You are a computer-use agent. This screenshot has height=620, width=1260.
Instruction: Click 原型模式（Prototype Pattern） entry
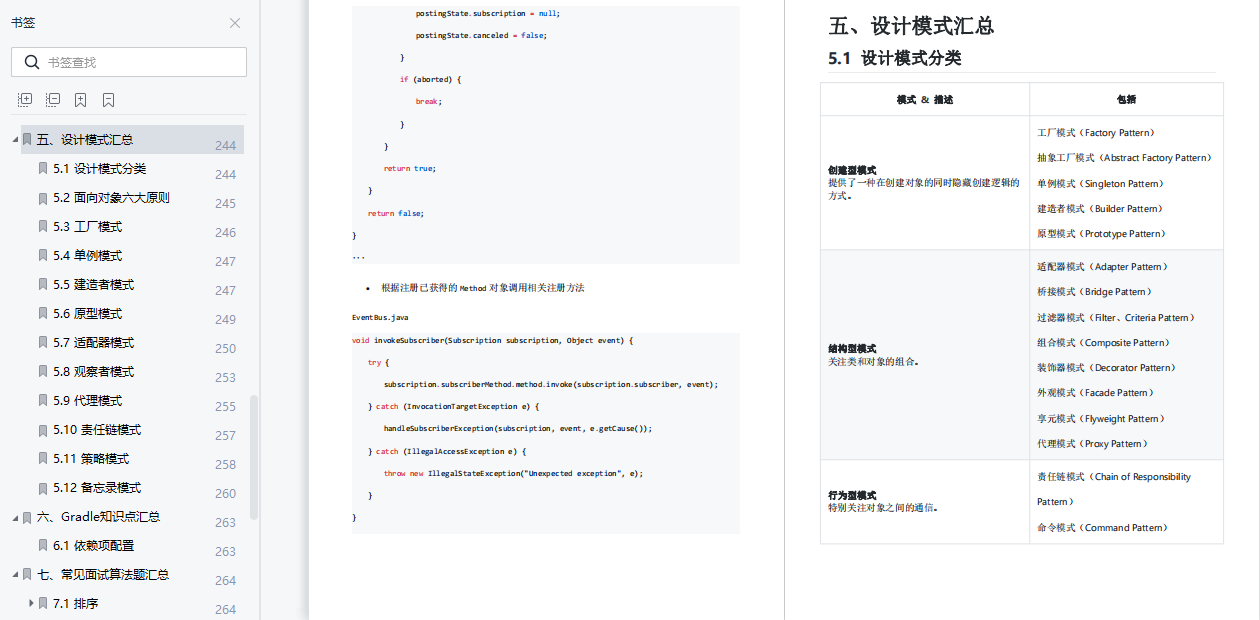coord(1102,234)
